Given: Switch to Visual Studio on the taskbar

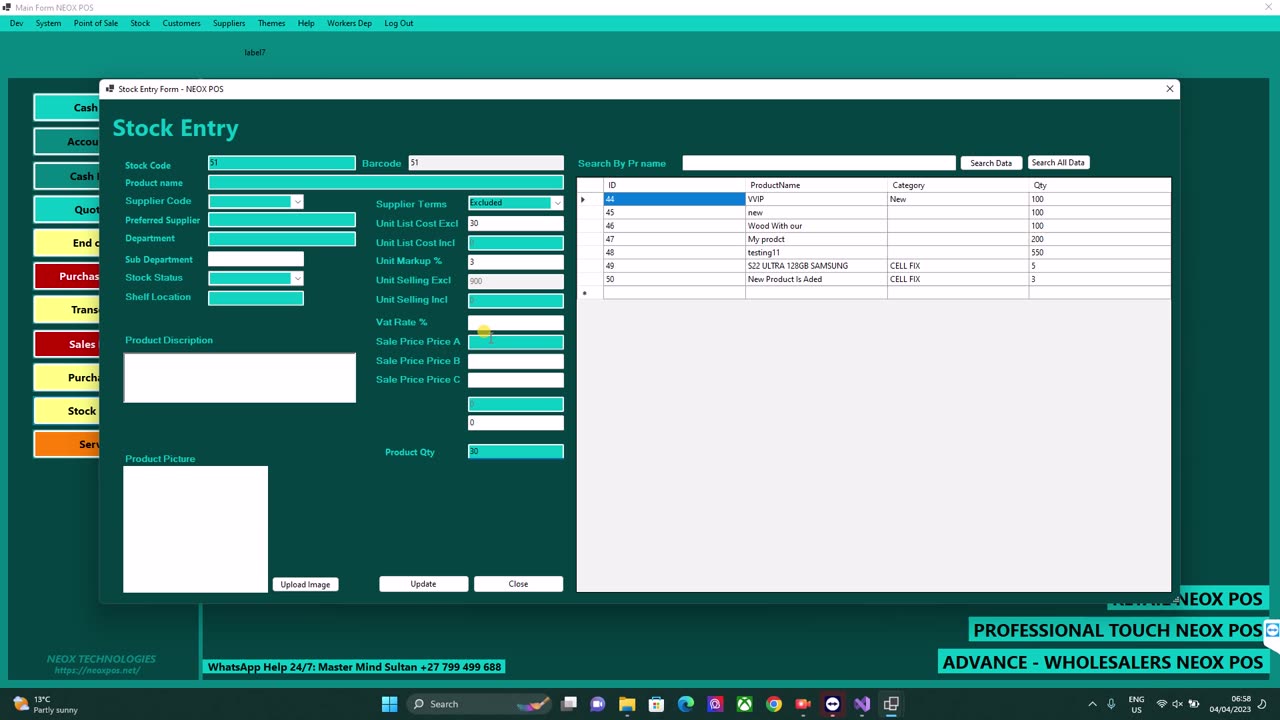Looking at the screenshot, I should [862, 704].
